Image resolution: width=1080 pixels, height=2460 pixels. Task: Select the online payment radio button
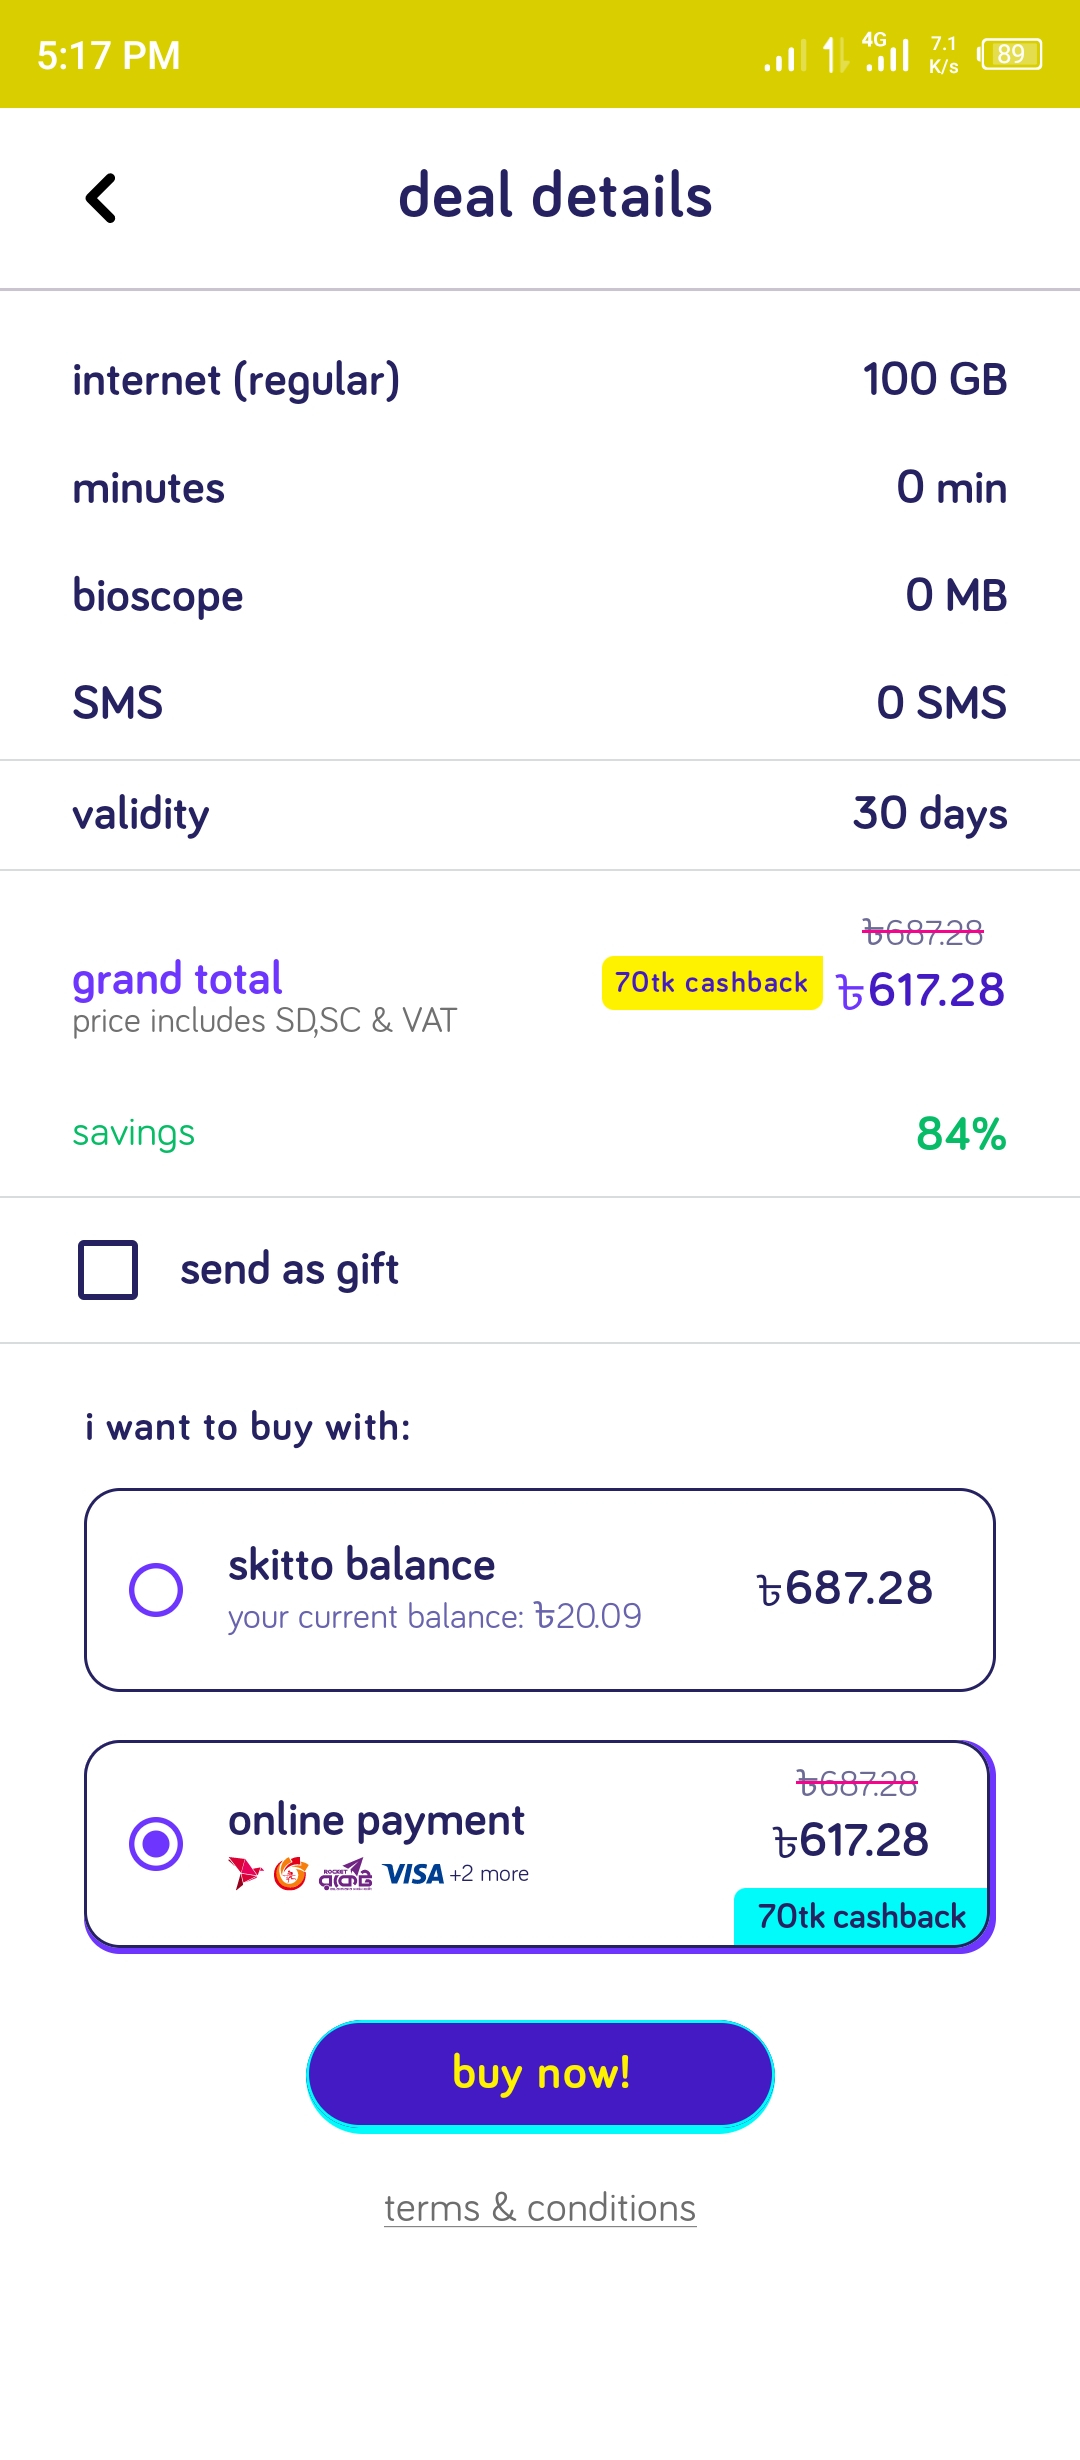click(x=156, y=1843)
